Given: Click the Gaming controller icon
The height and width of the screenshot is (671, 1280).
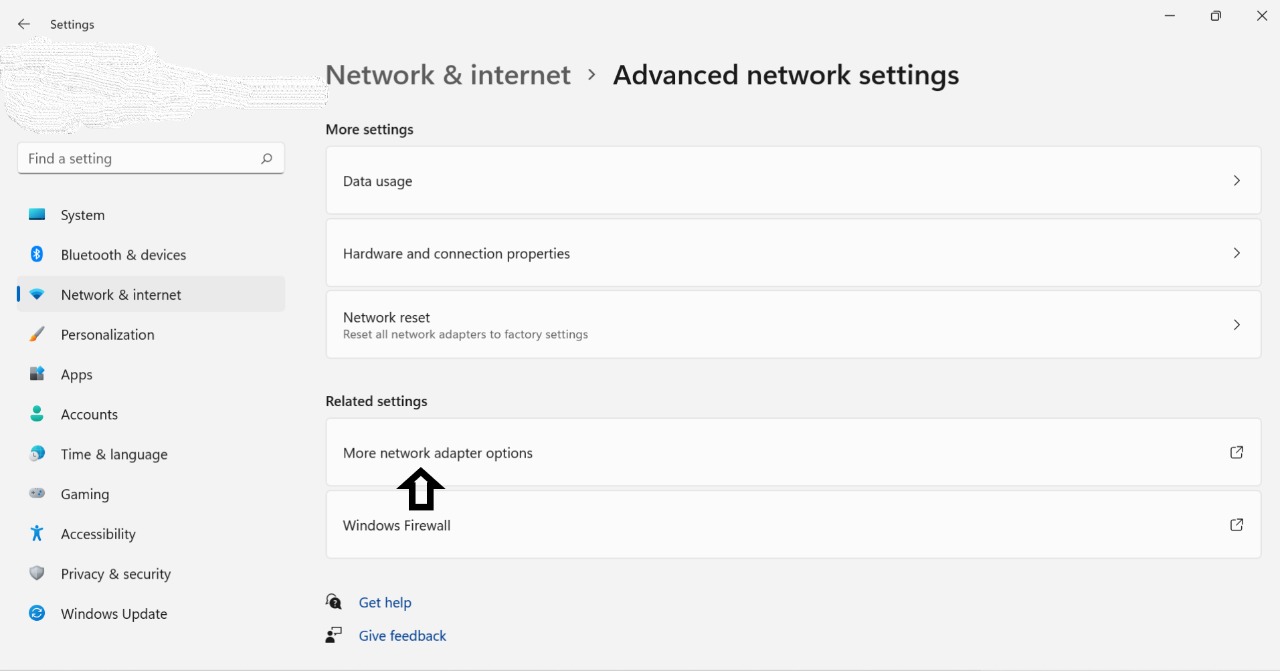Looking at the screenshot, I should click(37, 494).
